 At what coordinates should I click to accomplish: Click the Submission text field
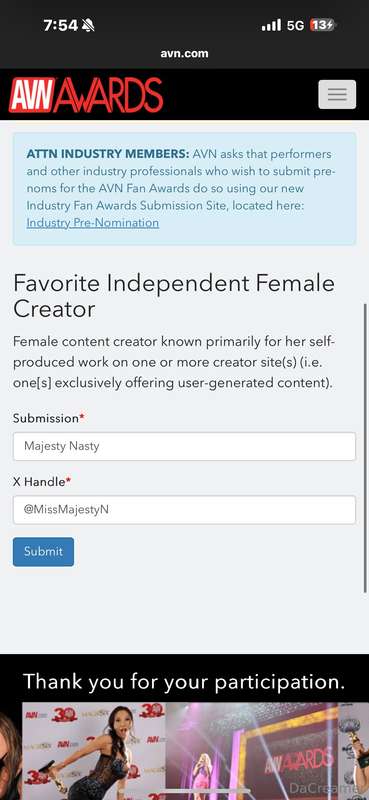(184, 446)
